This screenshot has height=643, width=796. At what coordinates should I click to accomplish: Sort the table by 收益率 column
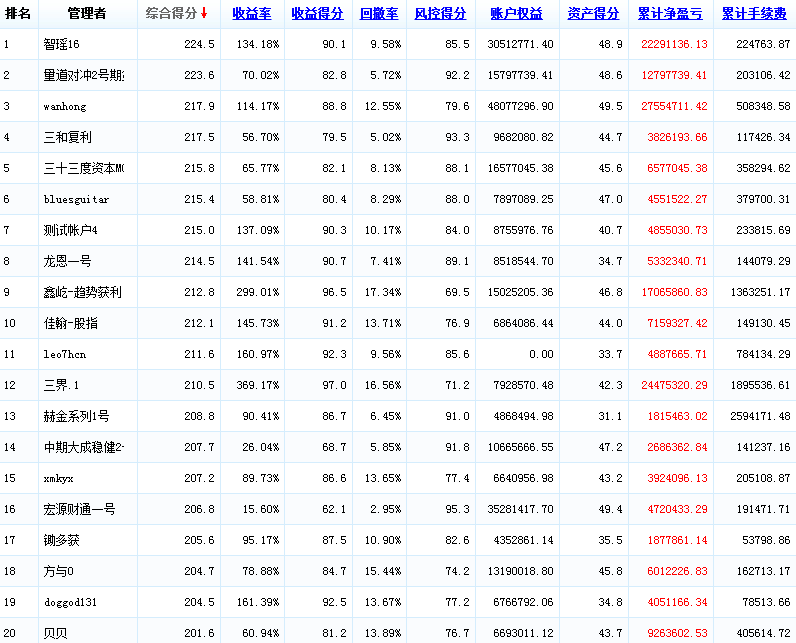click(x=251, y=14)
